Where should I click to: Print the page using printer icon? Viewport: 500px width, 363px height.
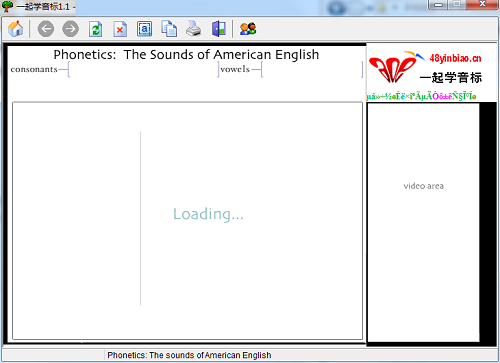click(194, 29)
